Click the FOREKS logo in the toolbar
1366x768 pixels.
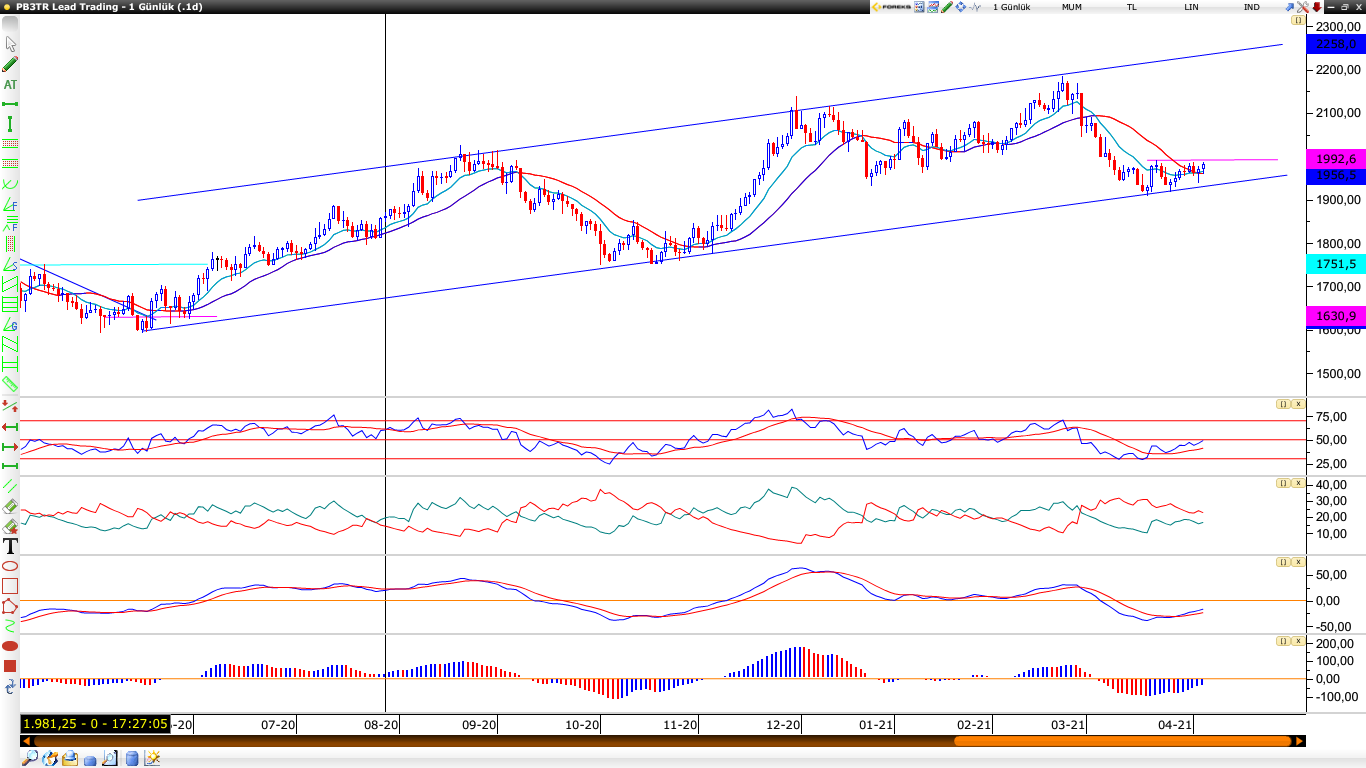point(890,7)
